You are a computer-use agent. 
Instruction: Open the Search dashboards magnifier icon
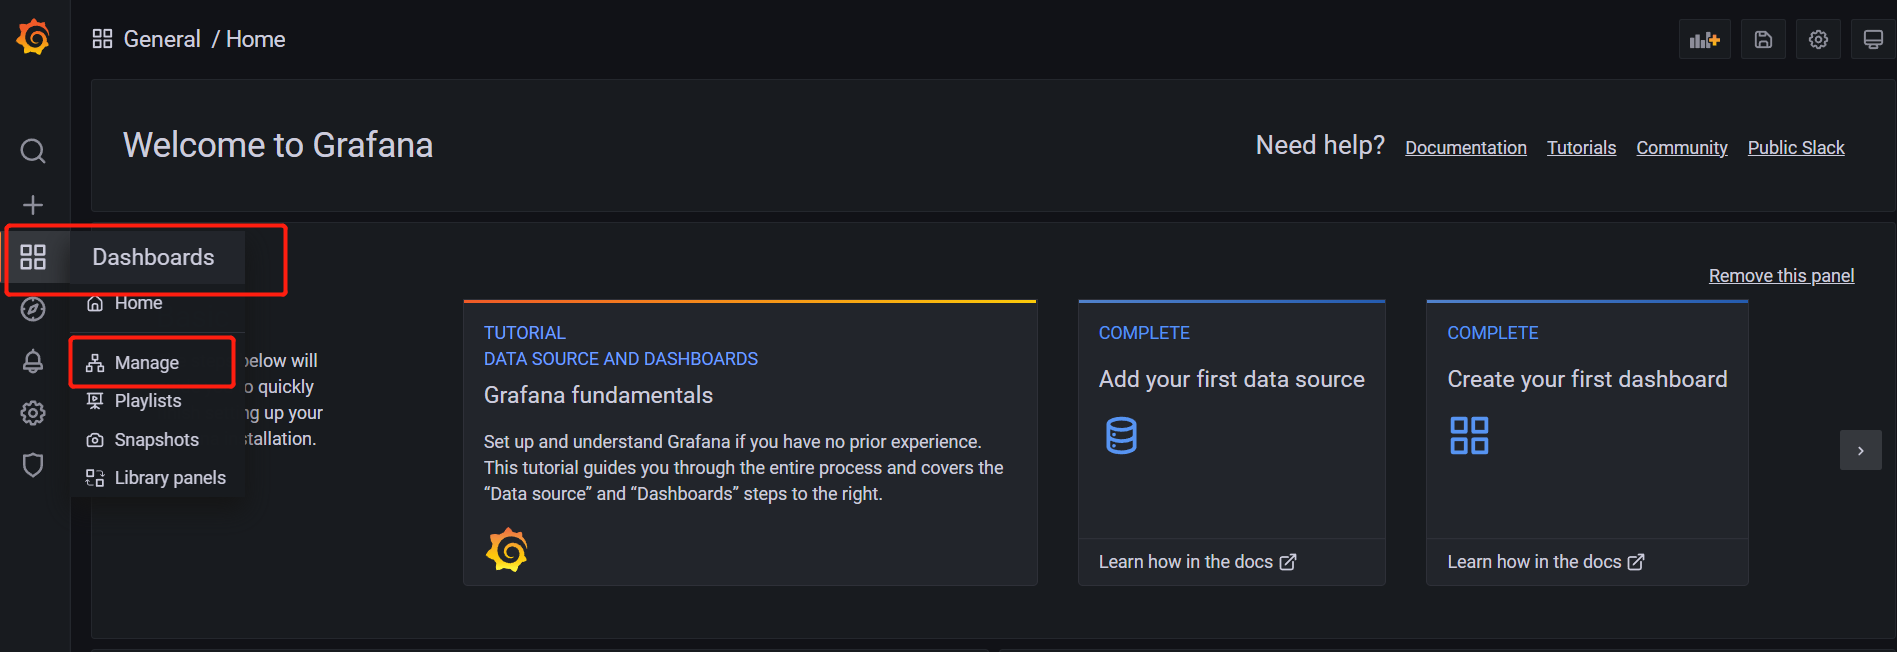tap(33, 151)
